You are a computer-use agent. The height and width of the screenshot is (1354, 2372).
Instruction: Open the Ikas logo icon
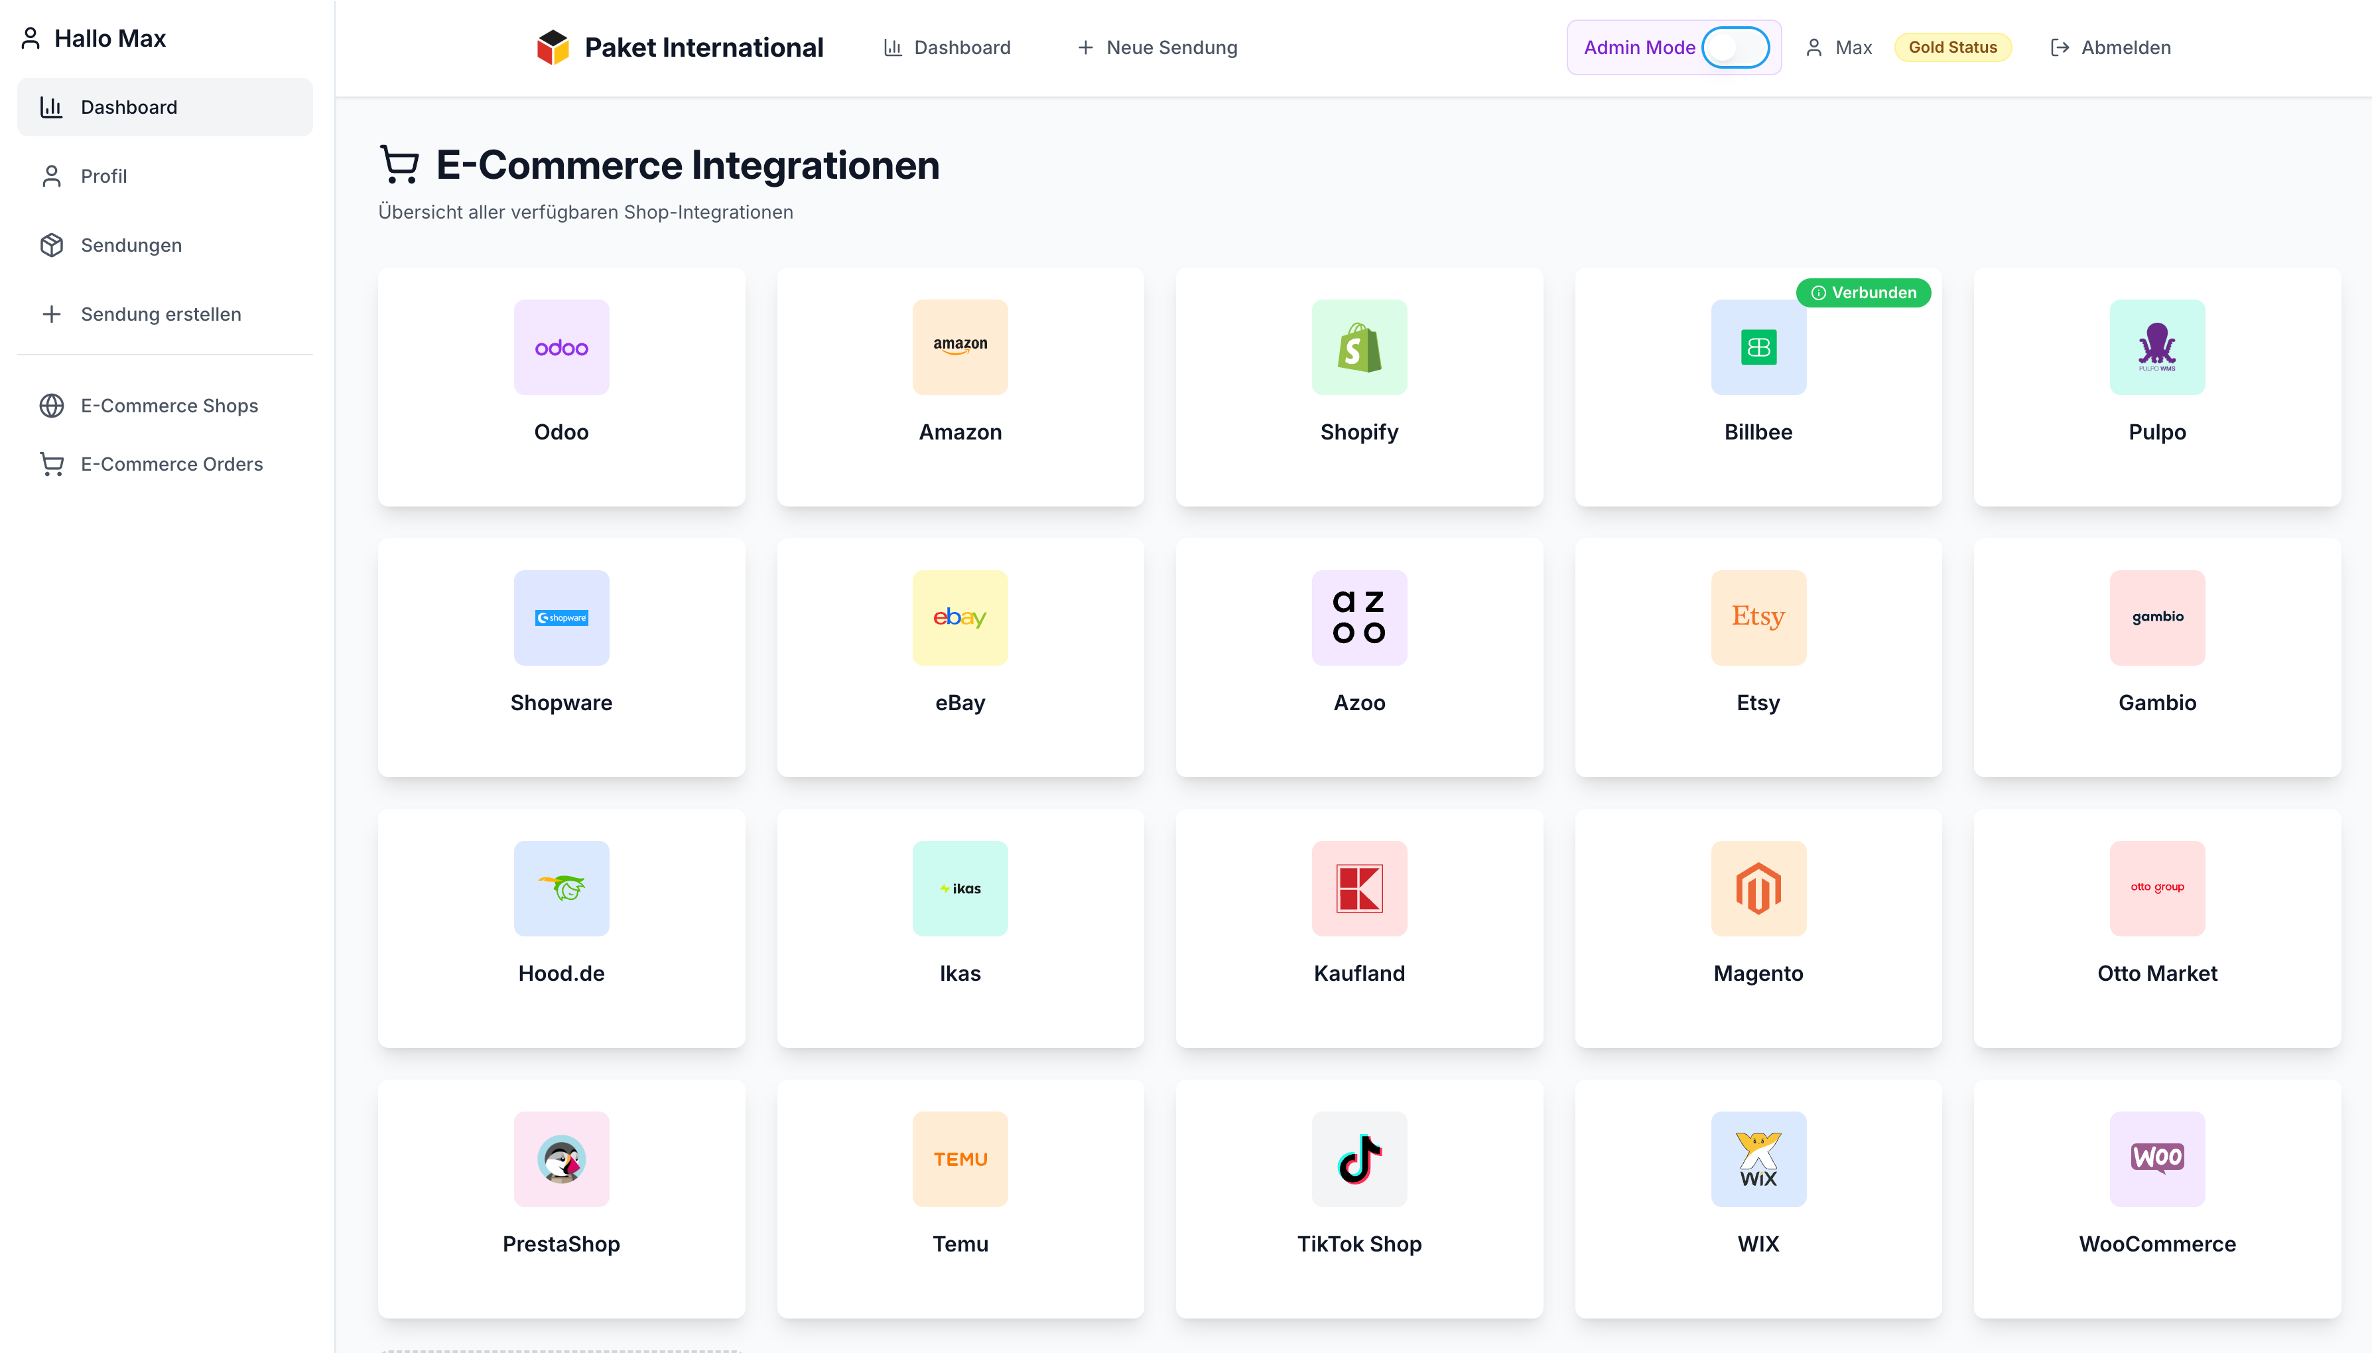[x=960, y=889]
